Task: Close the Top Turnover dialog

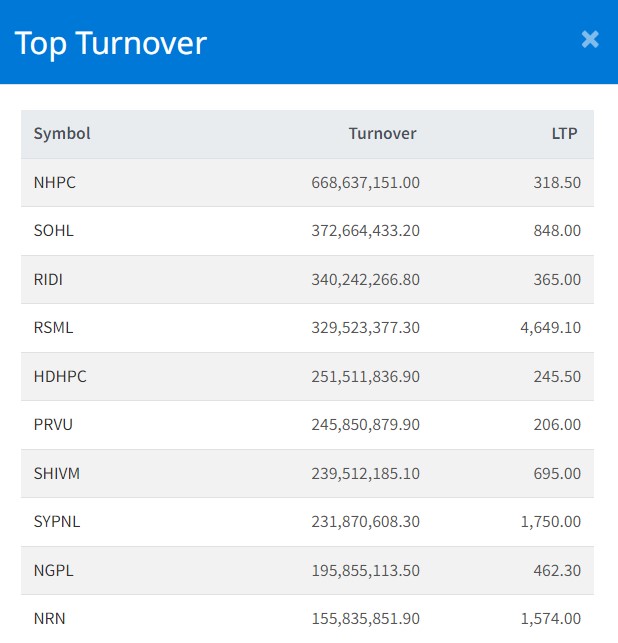Action: [x=590, y=39]
